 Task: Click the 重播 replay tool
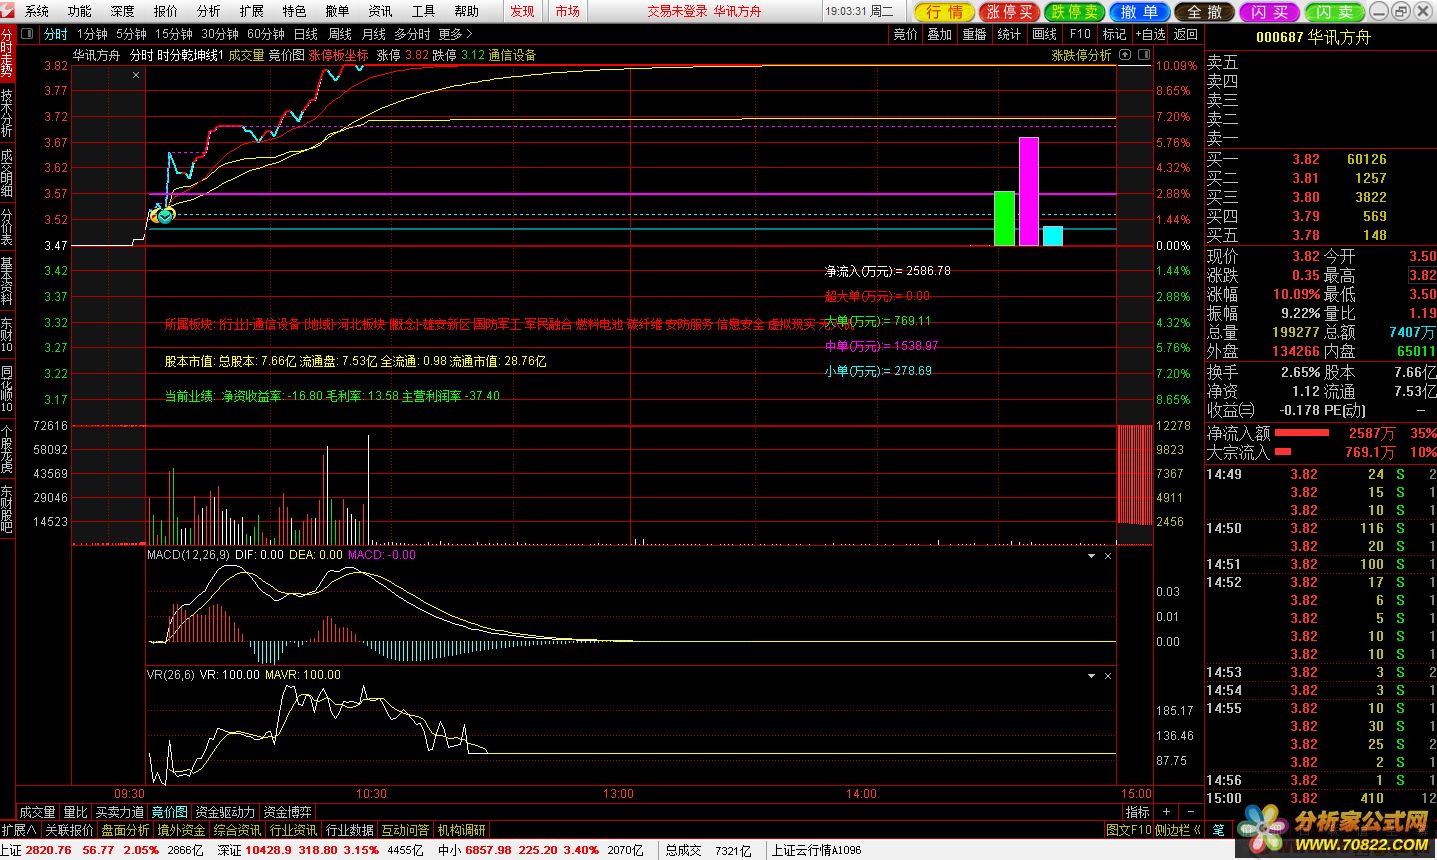pos(975,34)
